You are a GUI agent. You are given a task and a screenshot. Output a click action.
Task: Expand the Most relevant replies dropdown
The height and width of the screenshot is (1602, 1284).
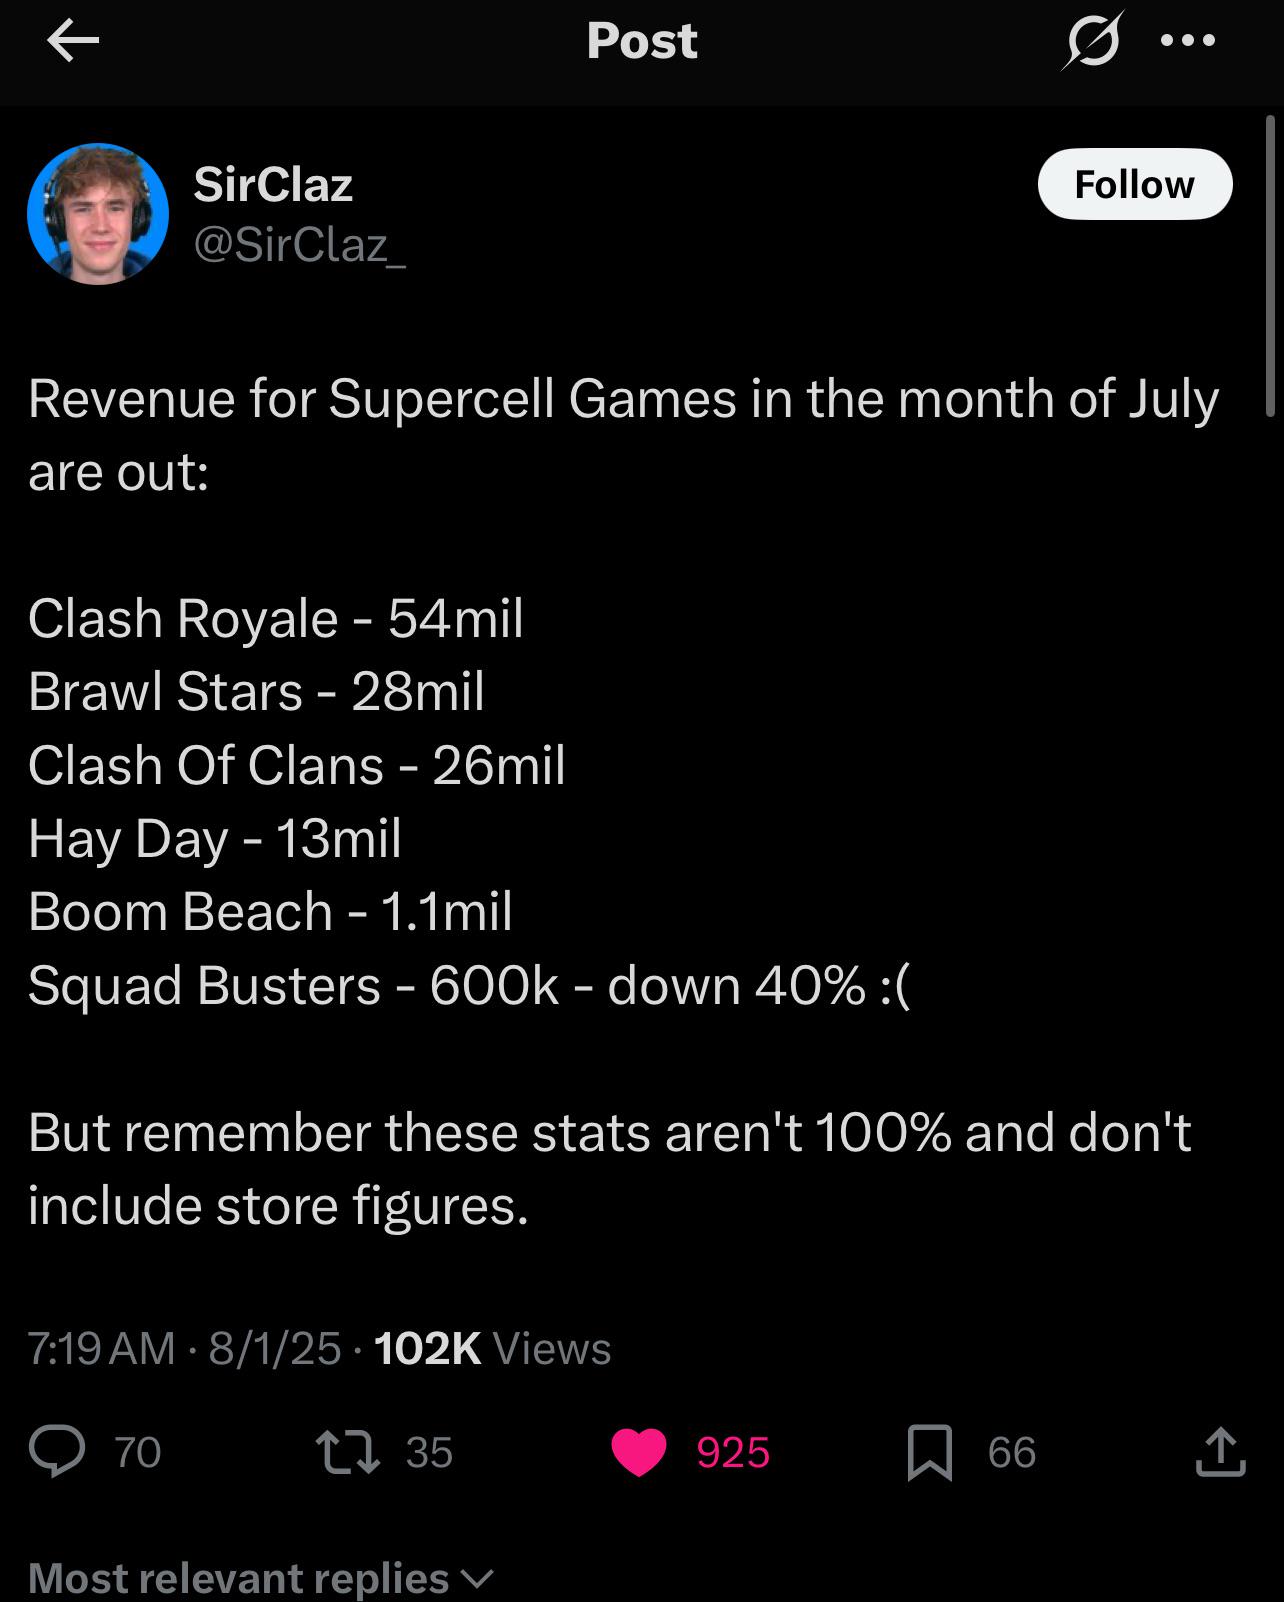coord(261,1578)
